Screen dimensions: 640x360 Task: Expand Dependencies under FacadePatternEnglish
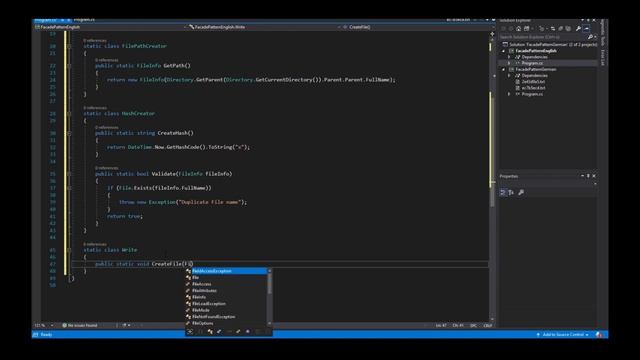(509, 57)
